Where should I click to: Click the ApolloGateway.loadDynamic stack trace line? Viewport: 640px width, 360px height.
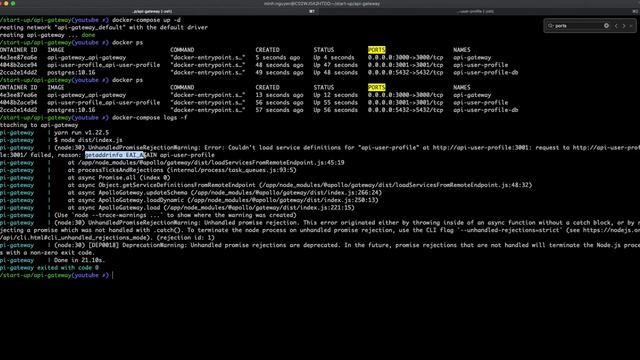(x=223, y=200)
